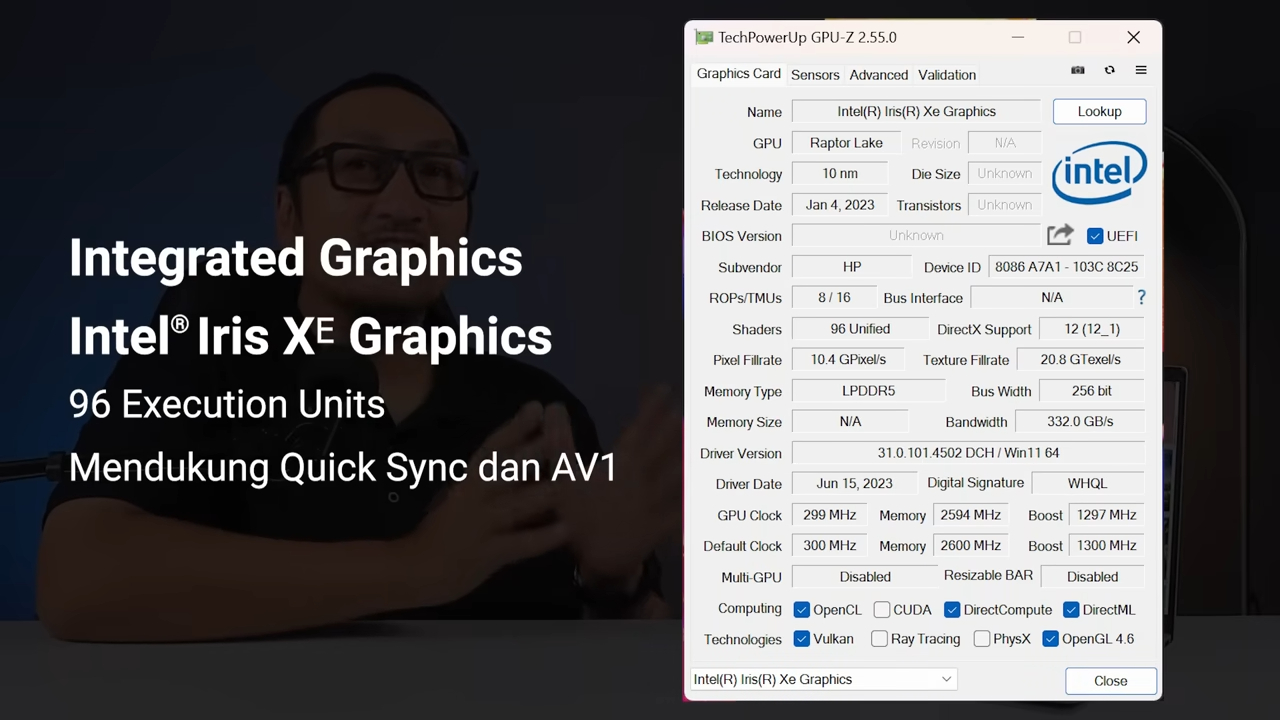
Task: Click the GPU name text field
Action: [916, 112]
